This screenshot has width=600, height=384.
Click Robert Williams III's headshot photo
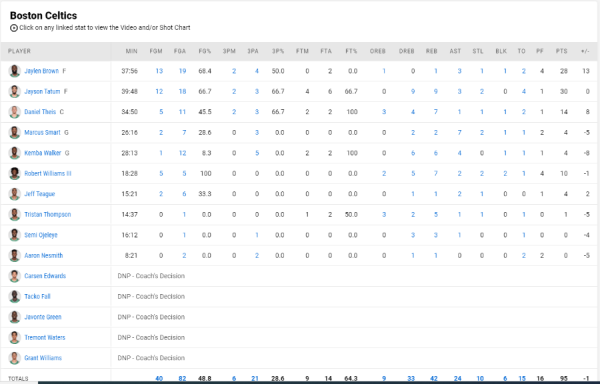(x=15, y=174)
